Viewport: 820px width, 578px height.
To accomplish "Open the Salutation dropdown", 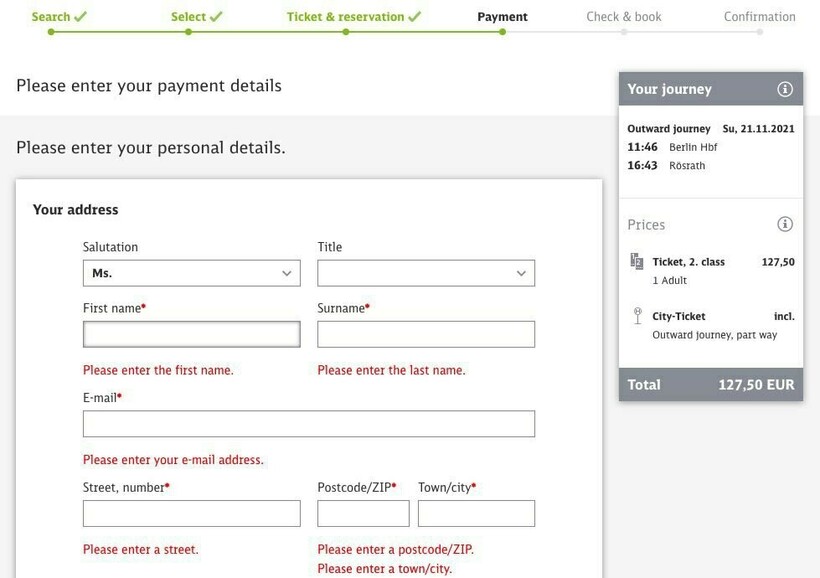I will [x=191, y=273].
